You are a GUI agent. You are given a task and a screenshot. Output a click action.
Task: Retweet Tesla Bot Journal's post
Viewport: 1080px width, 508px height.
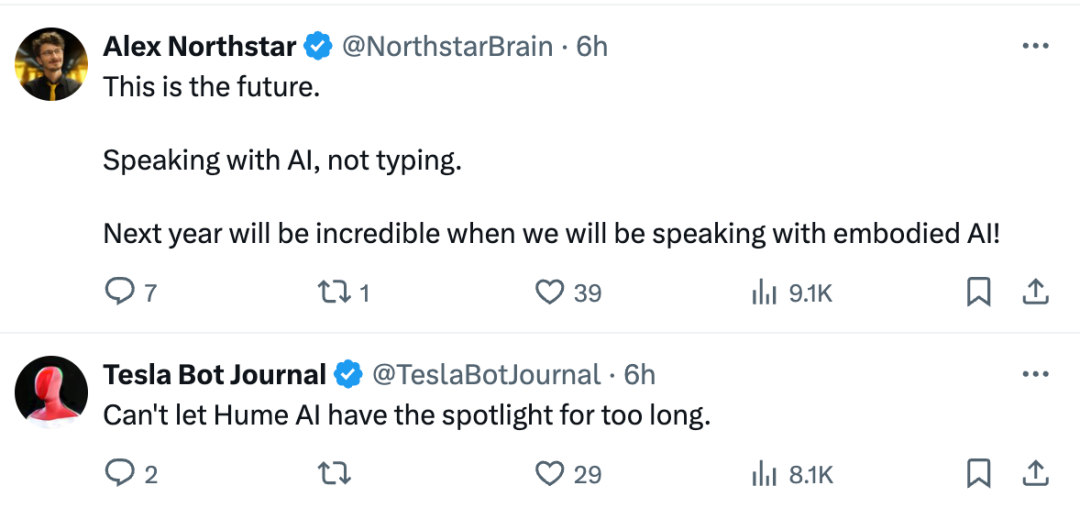click(x=334, y=474)
